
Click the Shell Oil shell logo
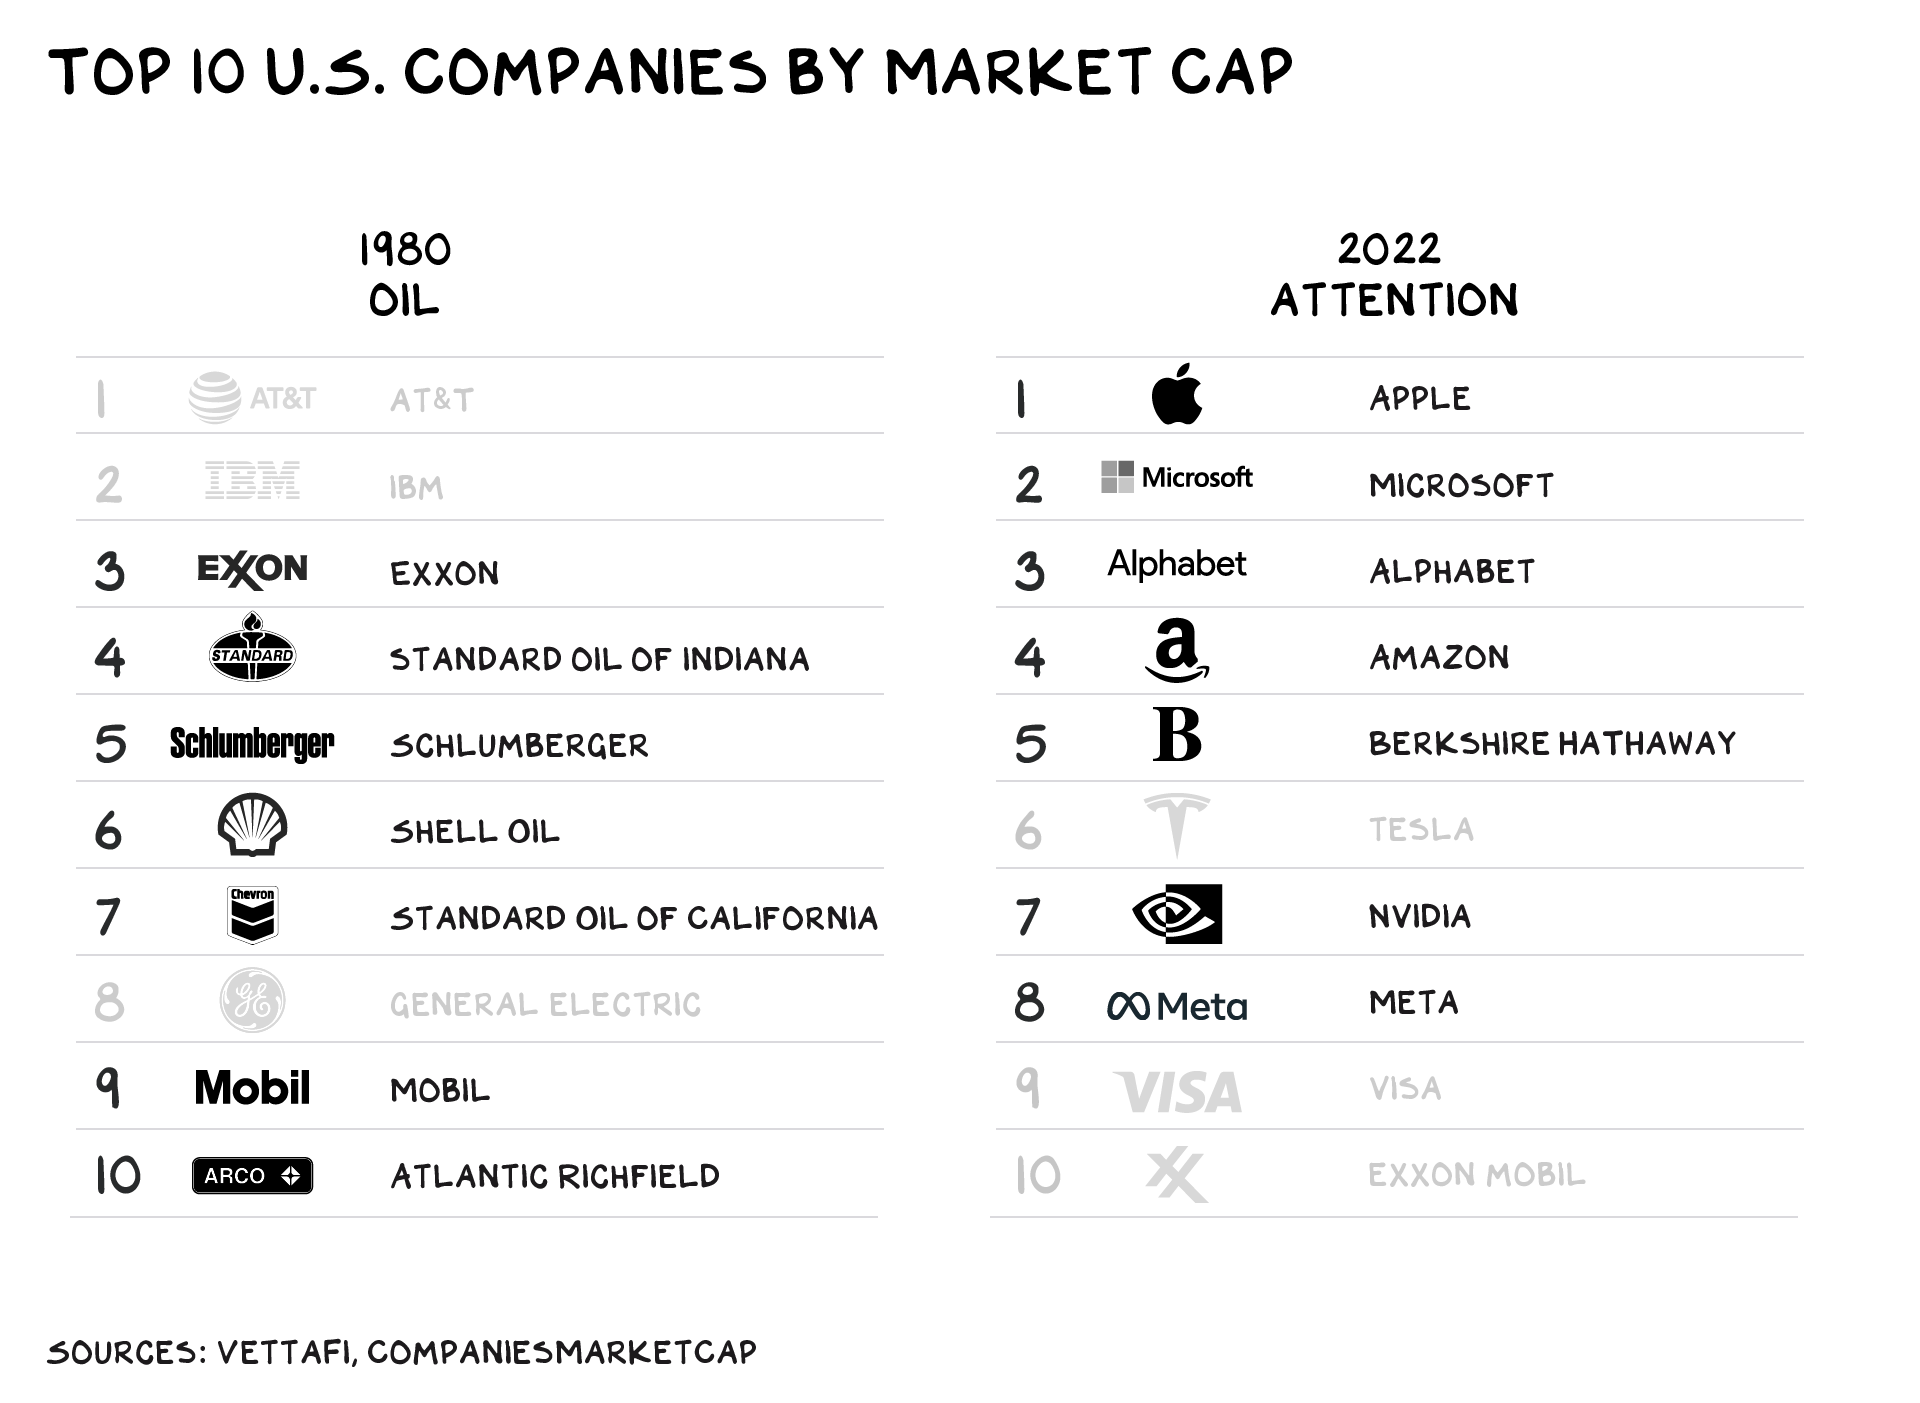coord(252,825)
